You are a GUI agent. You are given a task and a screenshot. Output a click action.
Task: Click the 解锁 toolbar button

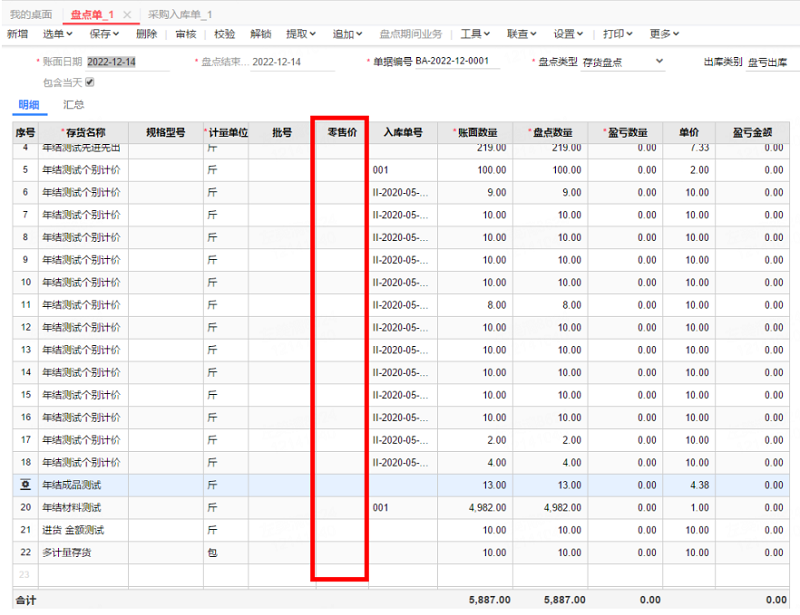click(261, 34)
